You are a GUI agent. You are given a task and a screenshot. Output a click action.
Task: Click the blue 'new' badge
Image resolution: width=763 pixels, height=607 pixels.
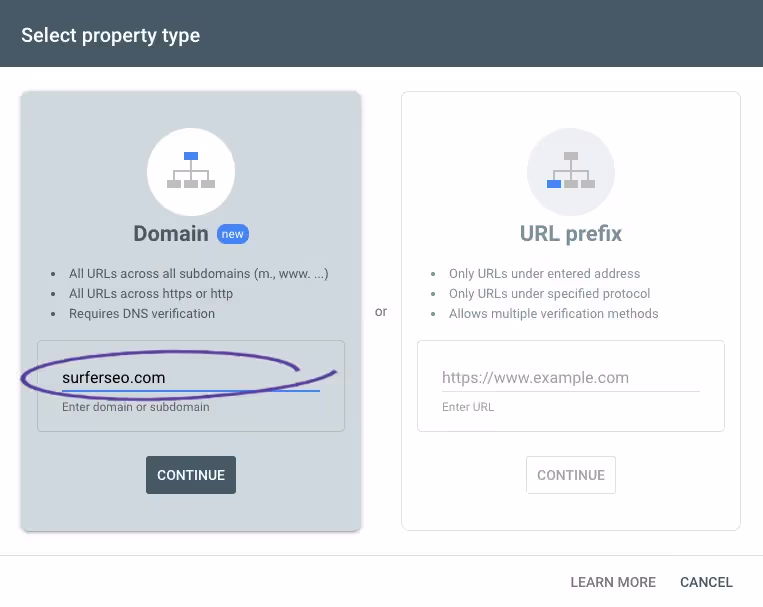pyautogui.click(x=233, y=234)
